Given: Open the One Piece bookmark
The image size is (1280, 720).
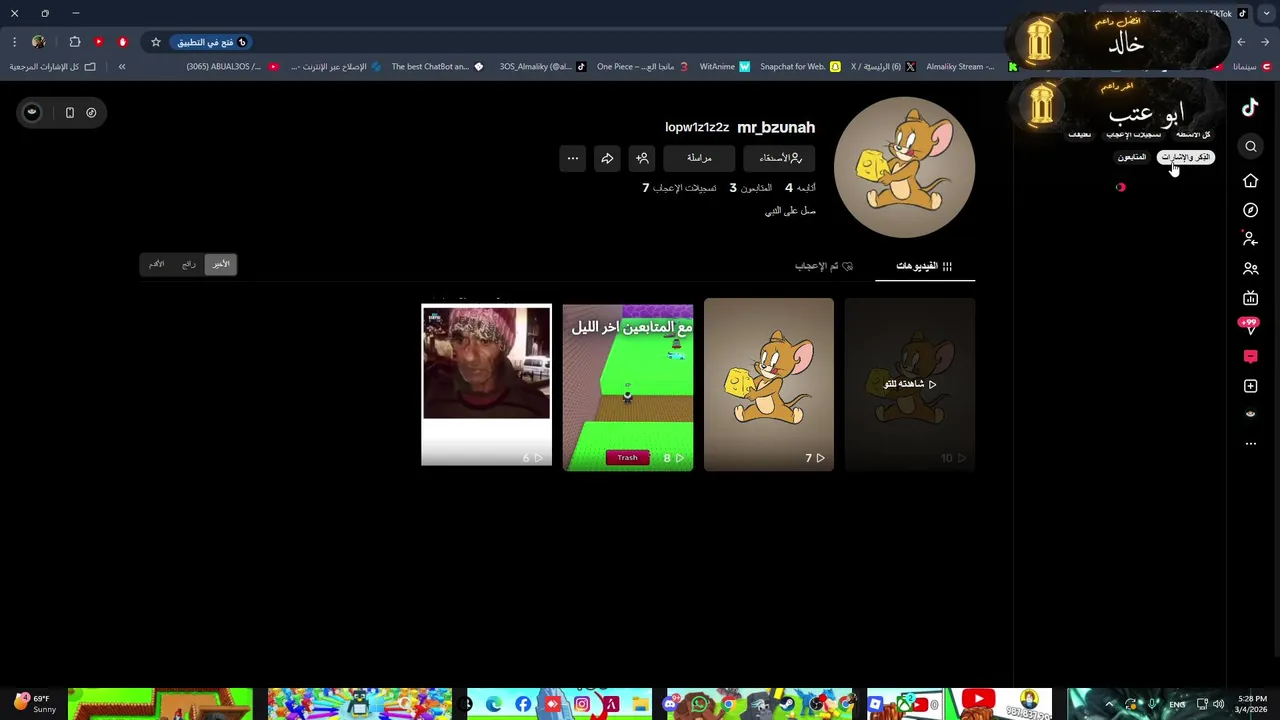Looking at the screenshot, I should [642, 67].
